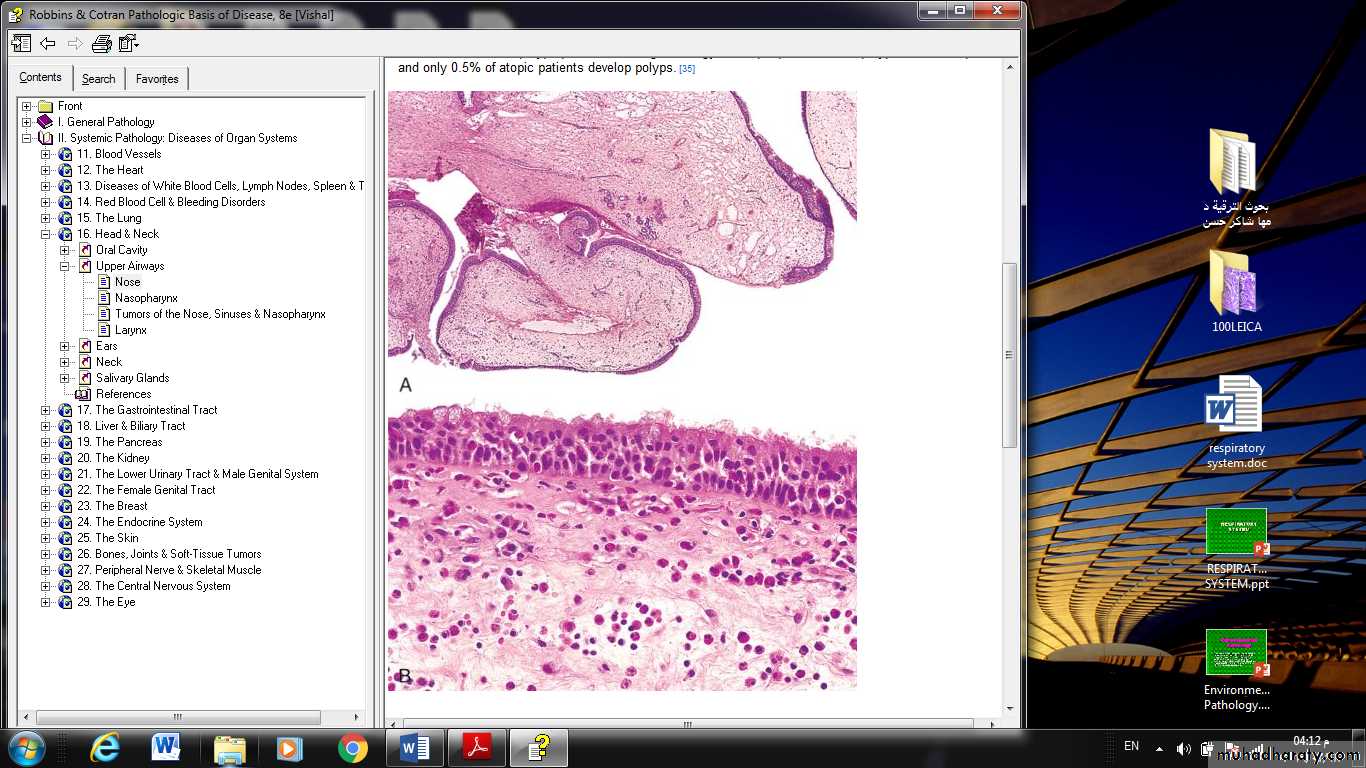Show hidden system tray icons arrow

tap(1159, 748)
